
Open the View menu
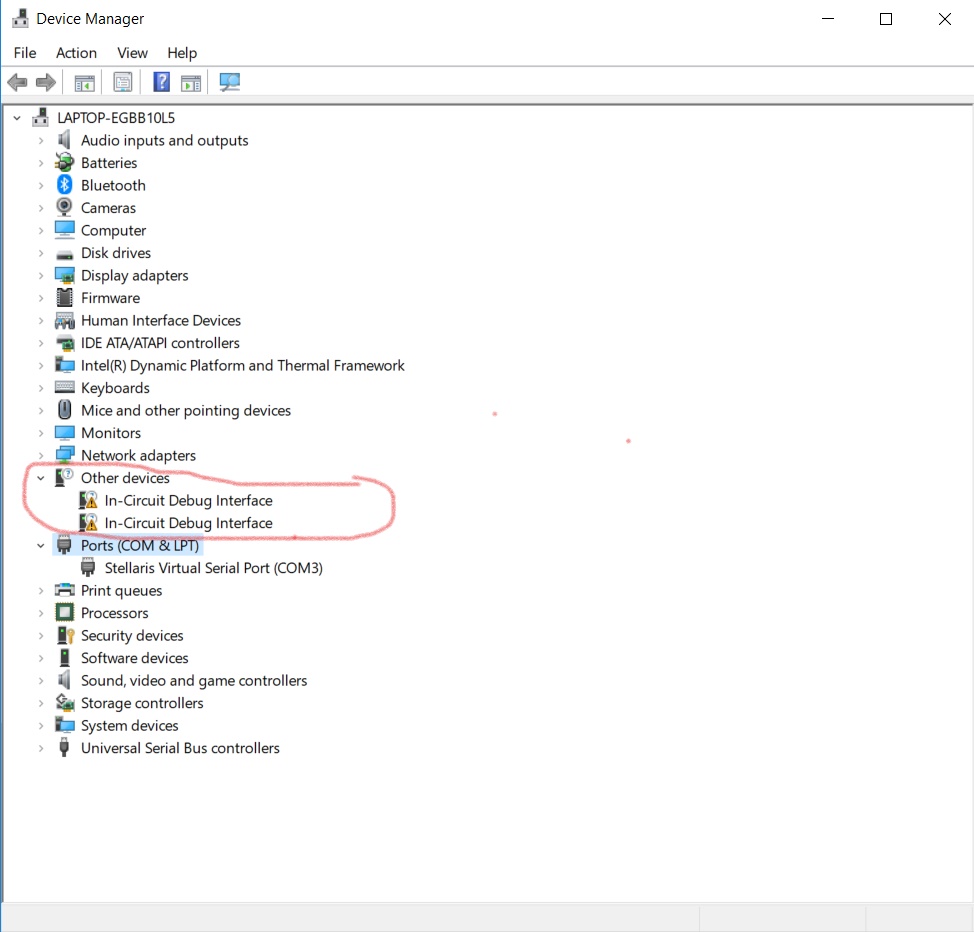coord(132,53)
